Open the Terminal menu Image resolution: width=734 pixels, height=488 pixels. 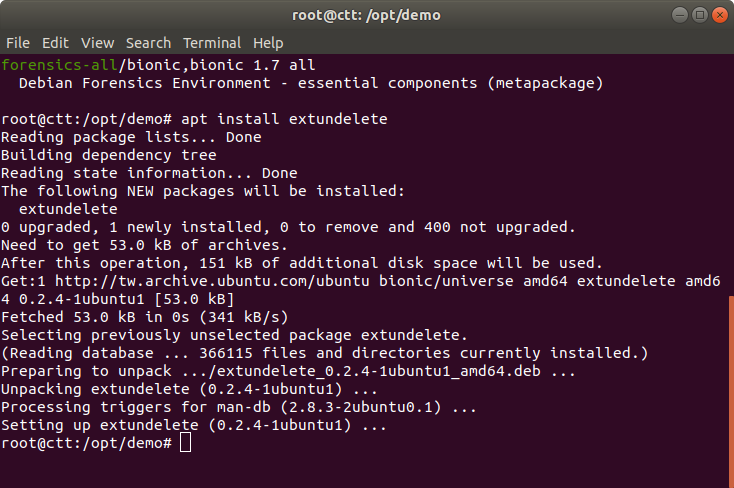(212, 43)
